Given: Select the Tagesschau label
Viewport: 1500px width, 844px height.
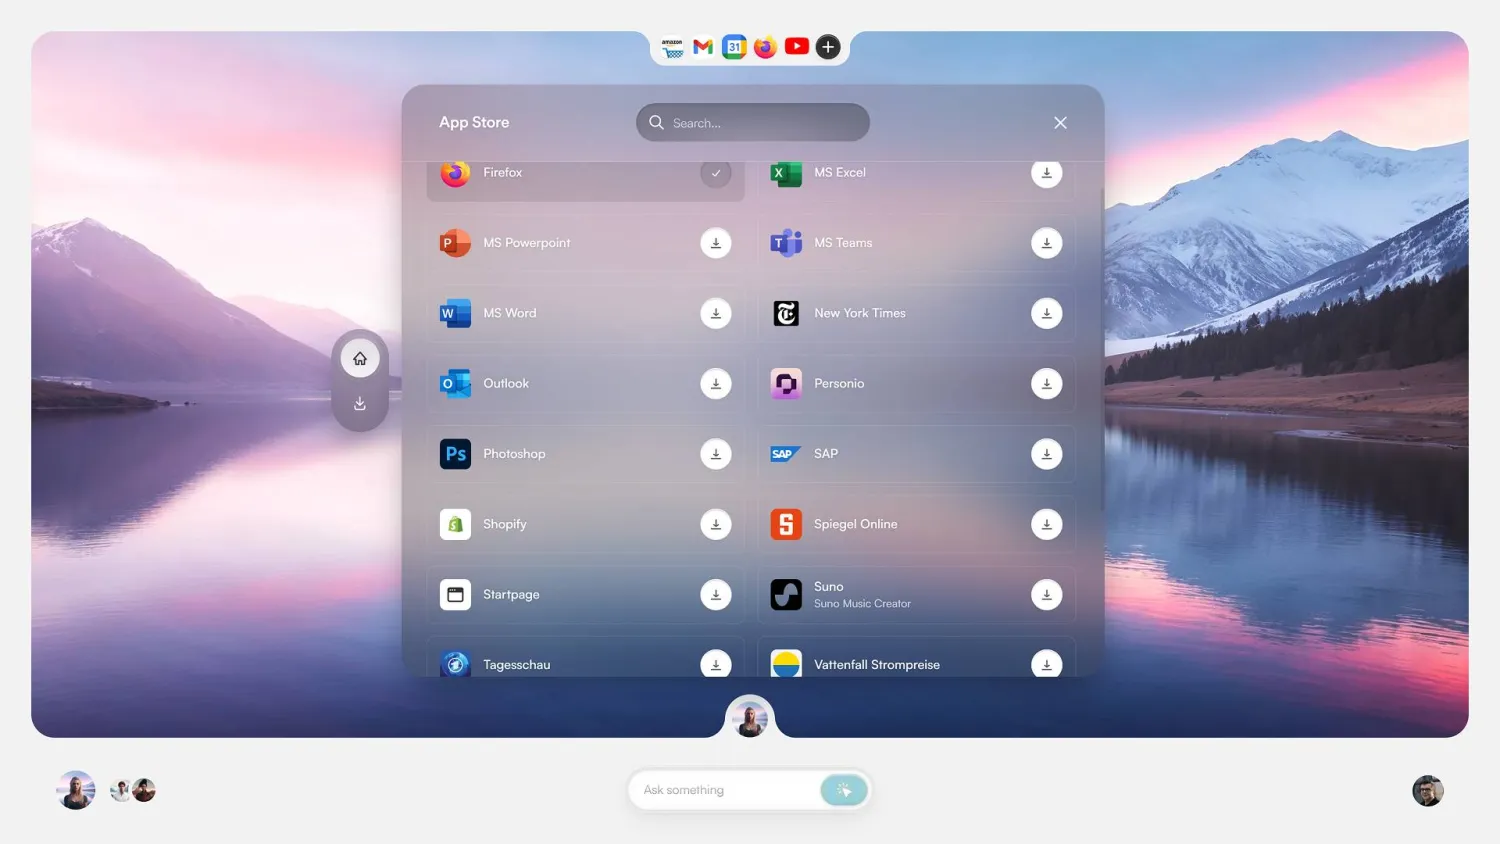Looking at the screenshot, I should 516,664.
